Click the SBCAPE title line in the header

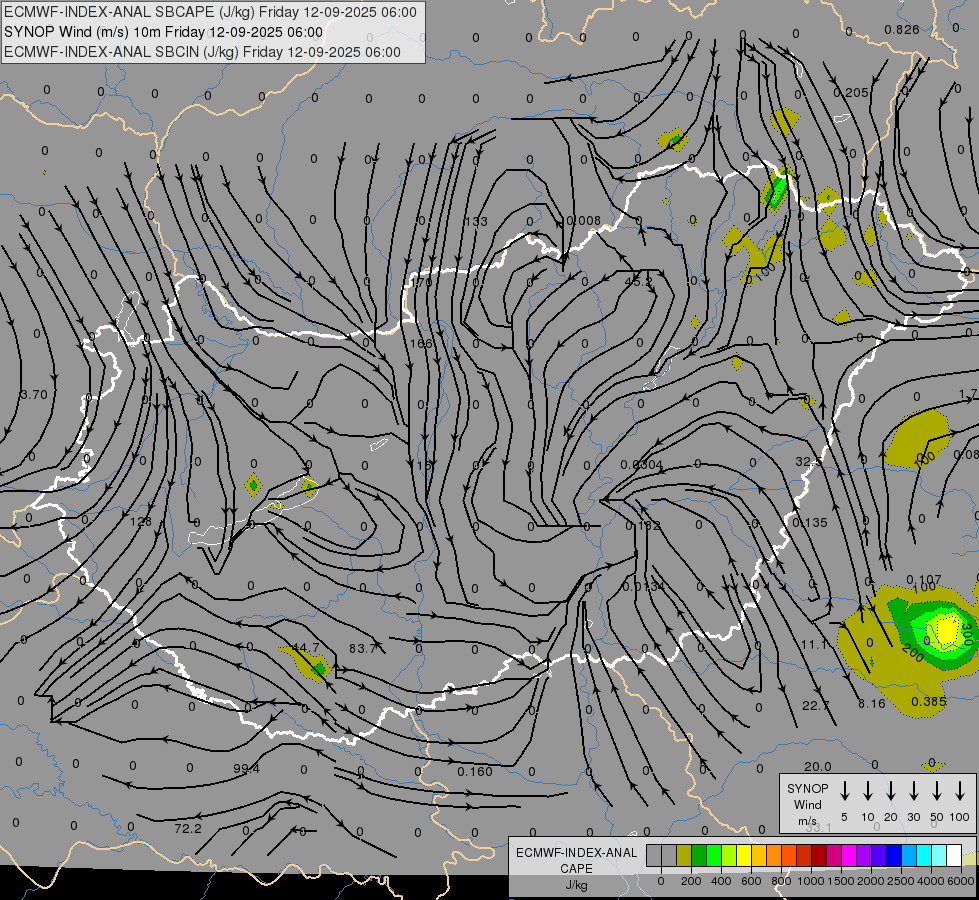(210, 12)
